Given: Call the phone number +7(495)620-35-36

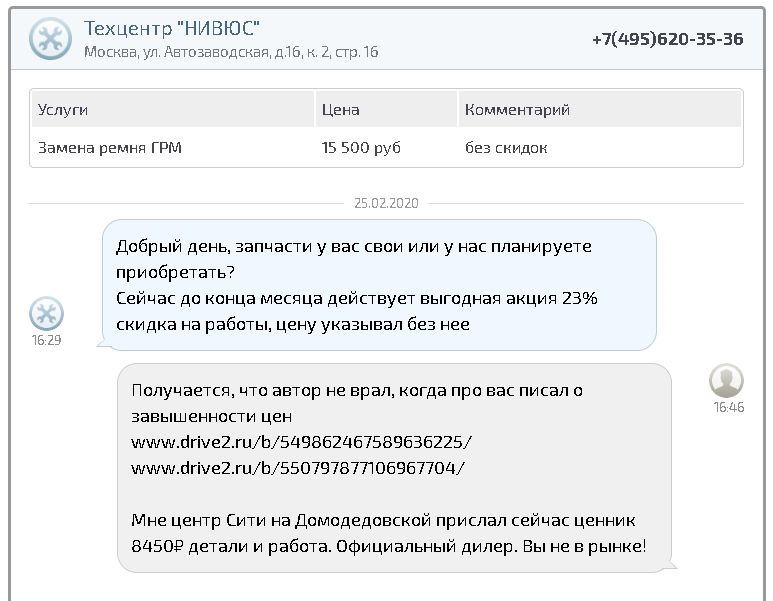Looking at the screenshot, I should [x=667, y=39].
